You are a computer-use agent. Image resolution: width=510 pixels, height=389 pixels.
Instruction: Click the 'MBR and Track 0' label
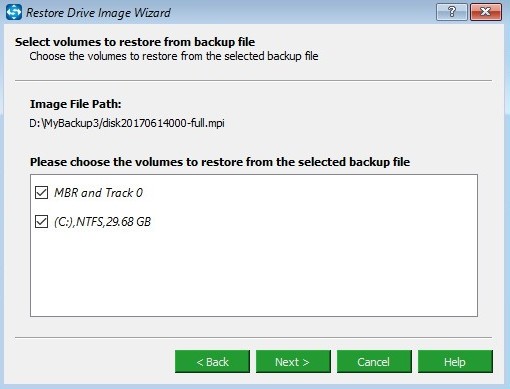pyautogui.click(x=99, y=193)
